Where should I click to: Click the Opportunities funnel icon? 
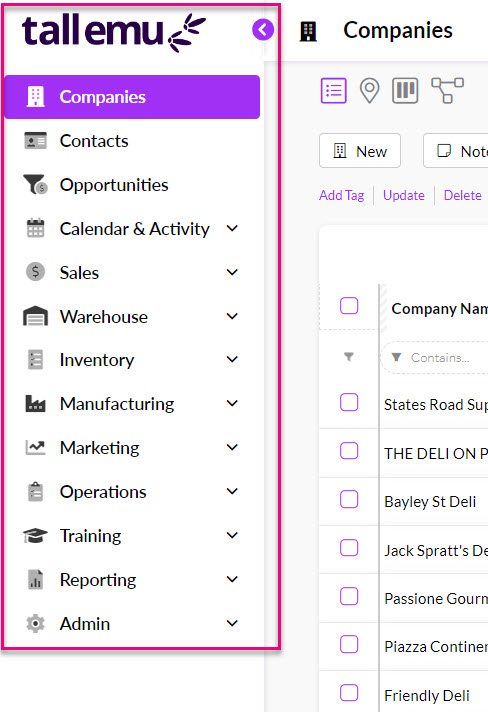pos(35,185)
